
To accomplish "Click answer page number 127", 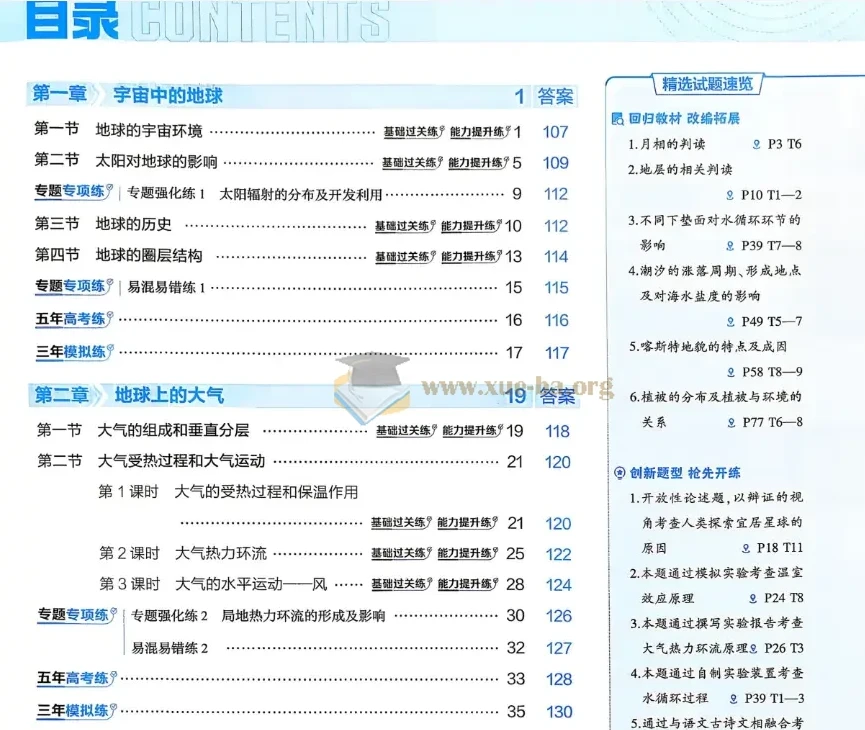I will (559, 648).
